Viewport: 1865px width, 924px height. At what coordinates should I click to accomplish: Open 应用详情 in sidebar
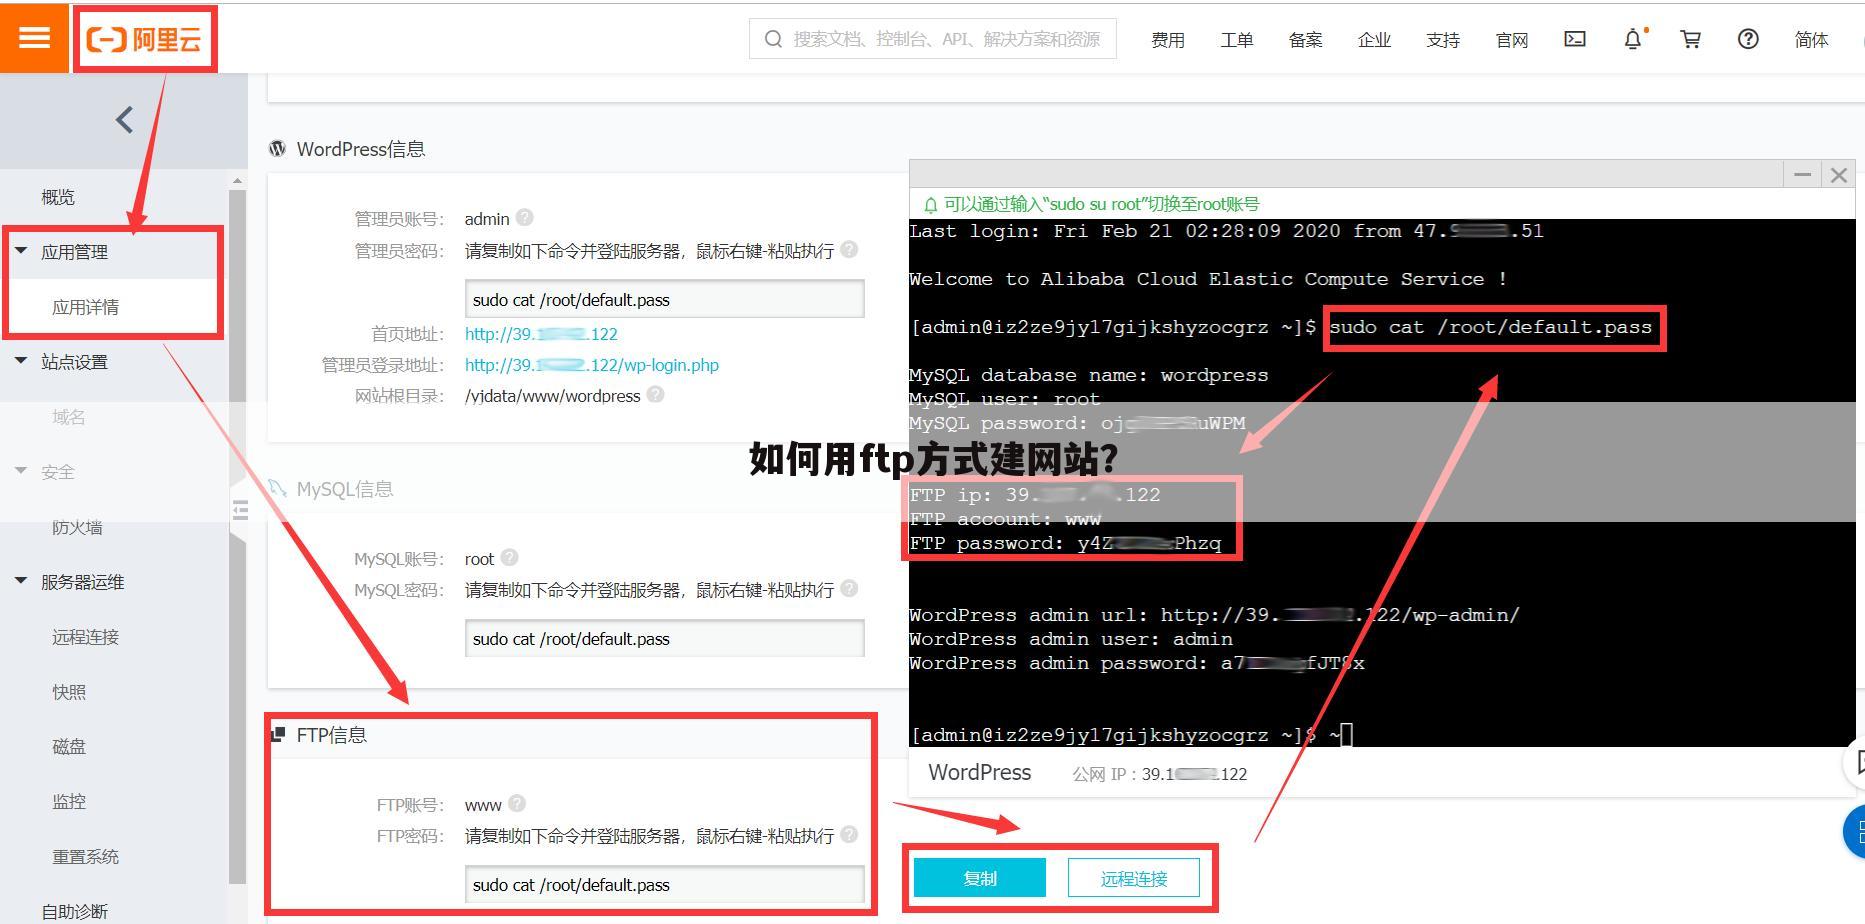(86, 307)
